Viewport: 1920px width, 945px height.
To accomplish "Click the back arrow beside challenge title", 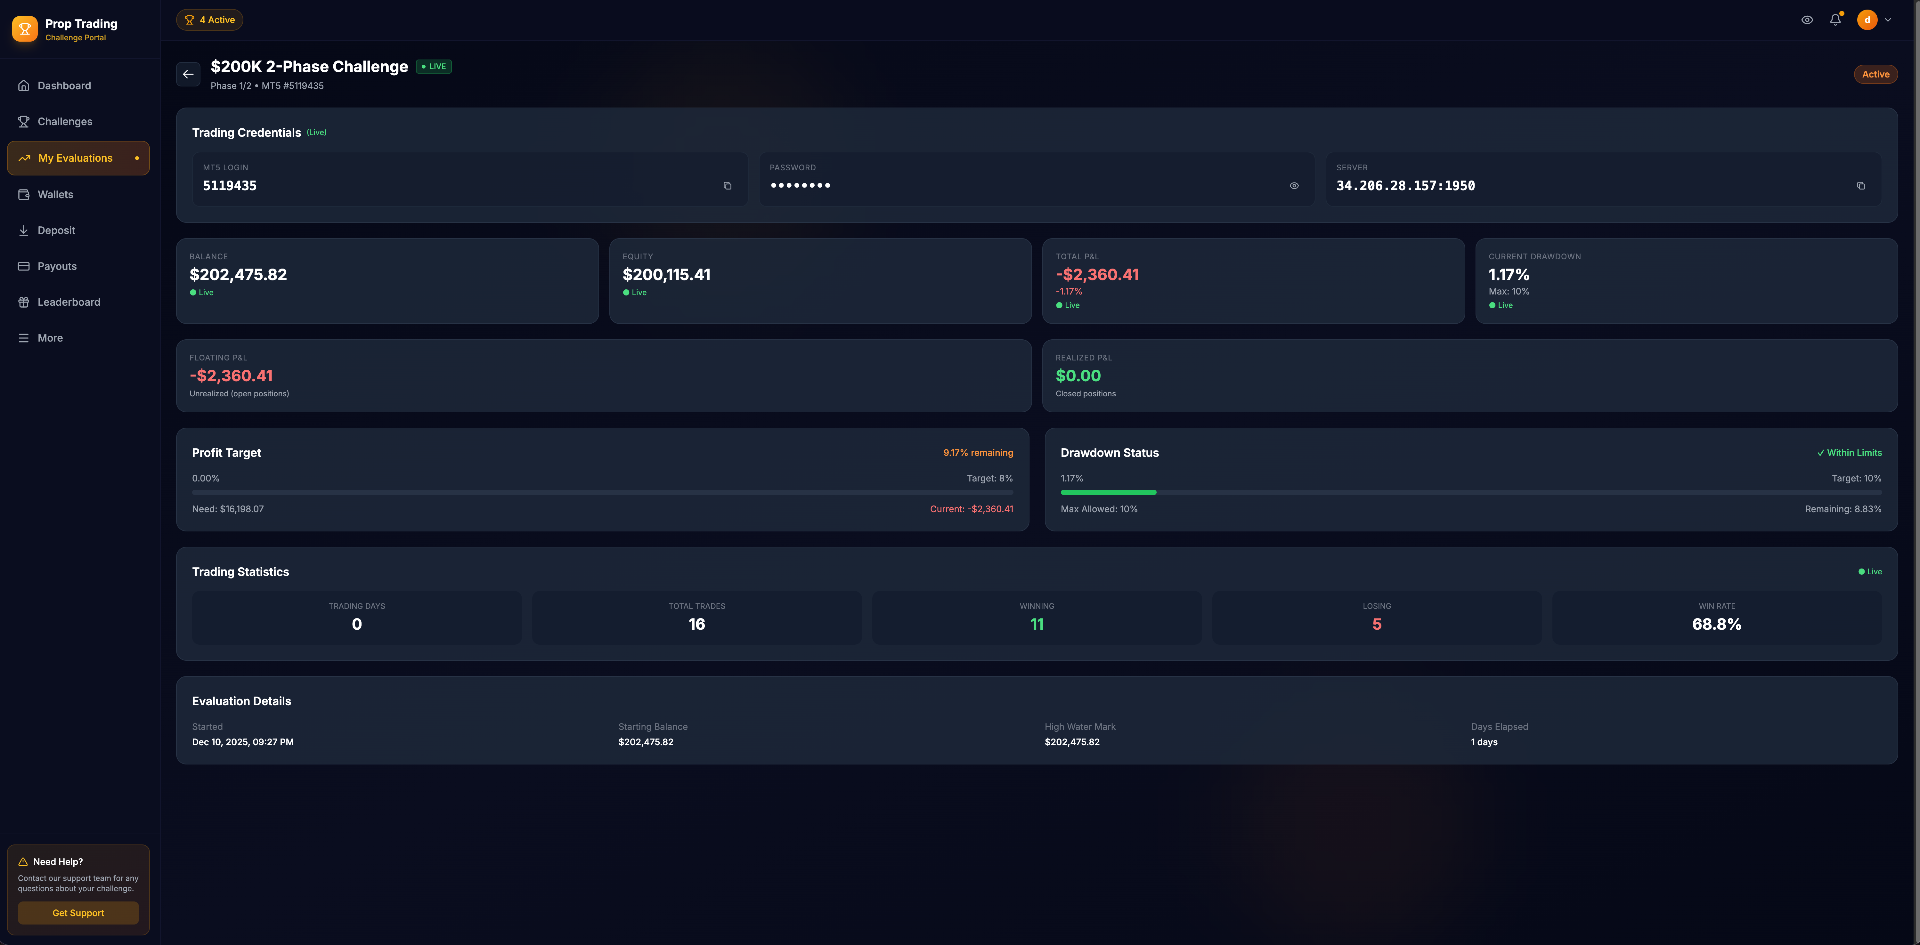I will coord(188,74).
